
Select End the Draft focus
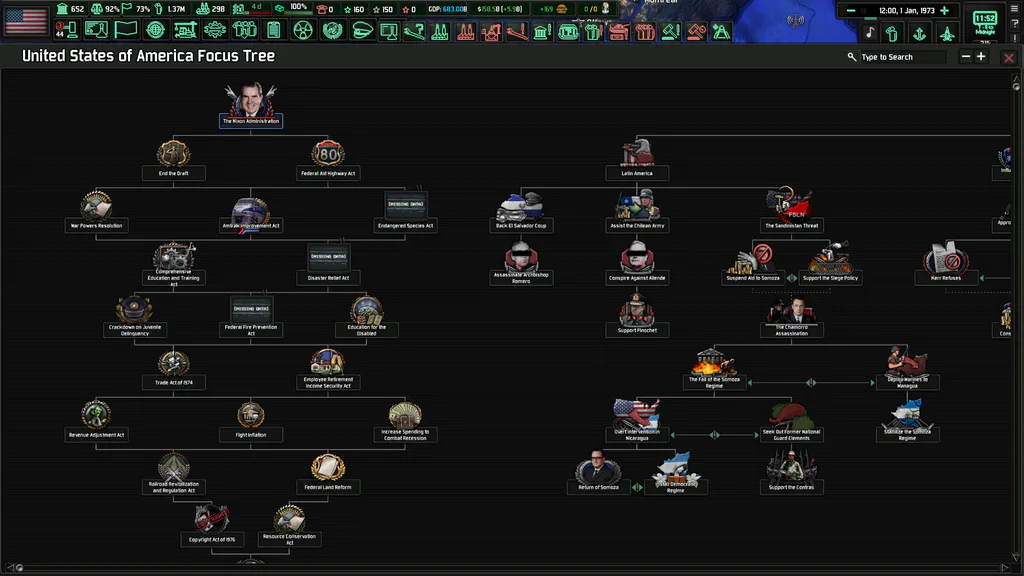tap(174, 159)
